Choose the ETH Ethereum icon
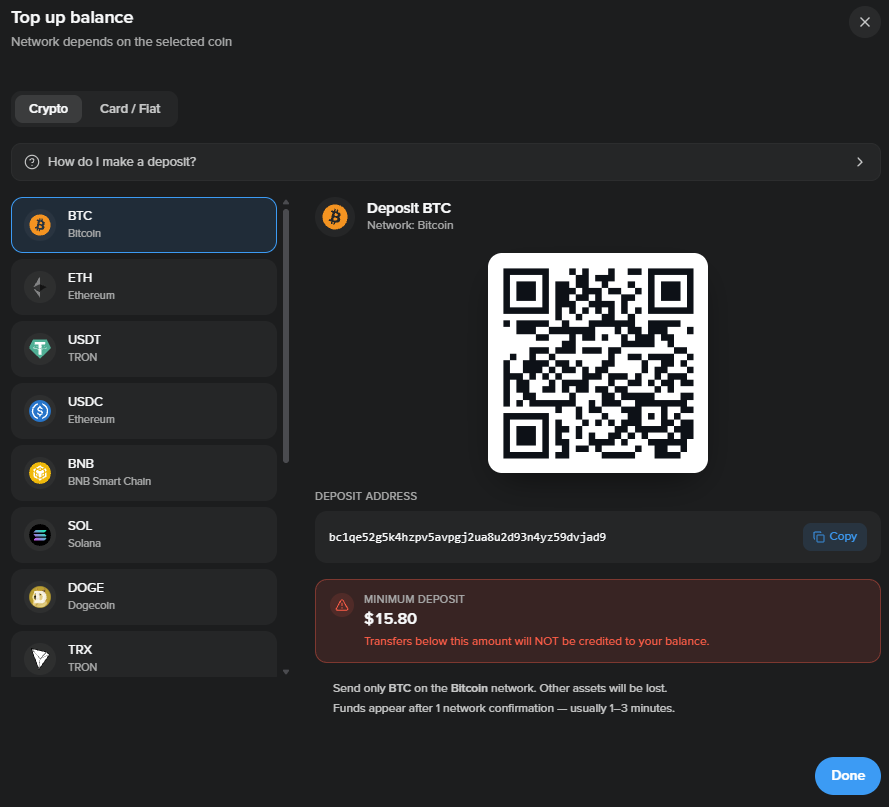 tap(40, 287)
